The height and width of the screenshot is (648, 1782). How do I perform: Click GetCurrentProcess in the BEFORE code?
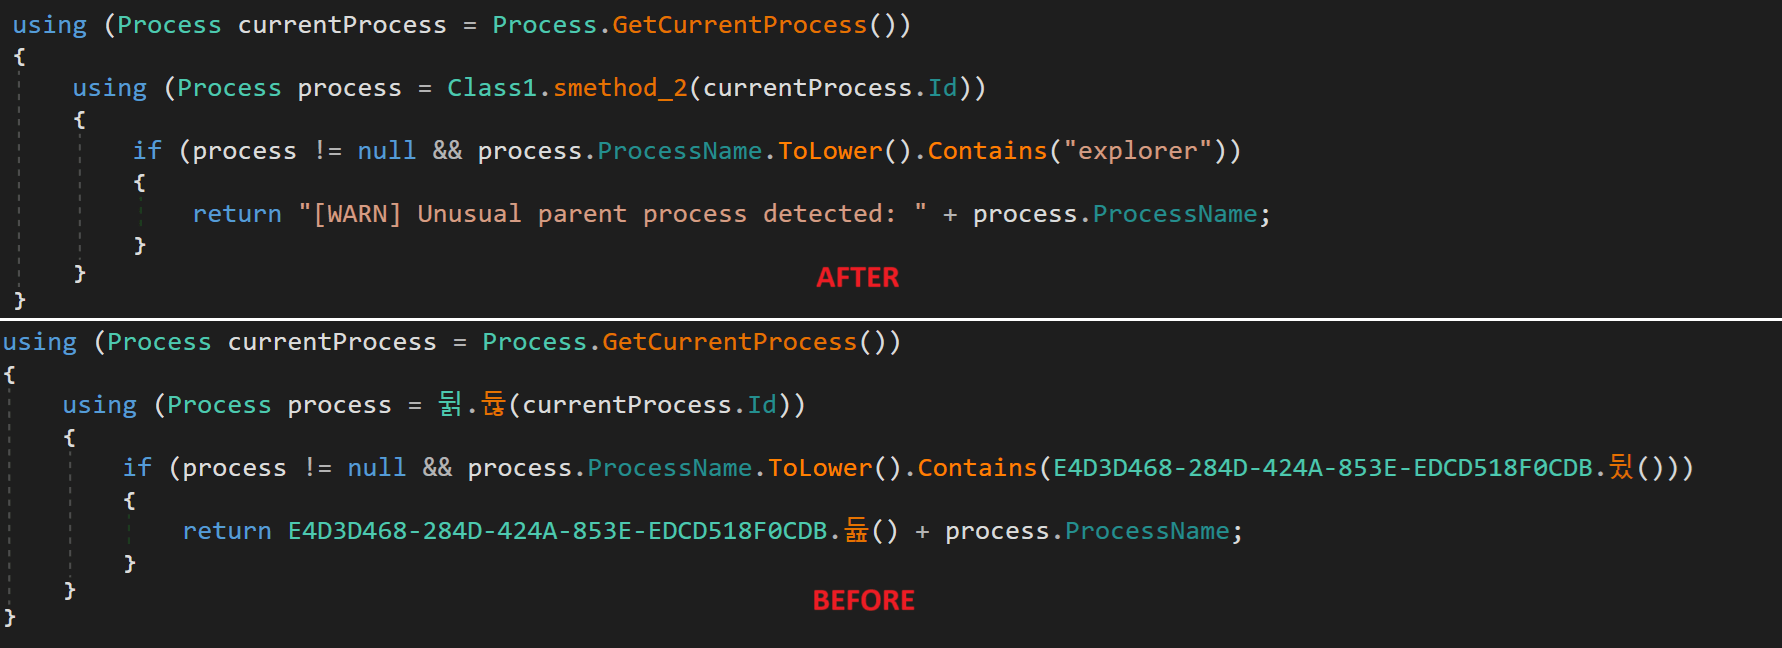click(729, 342)
